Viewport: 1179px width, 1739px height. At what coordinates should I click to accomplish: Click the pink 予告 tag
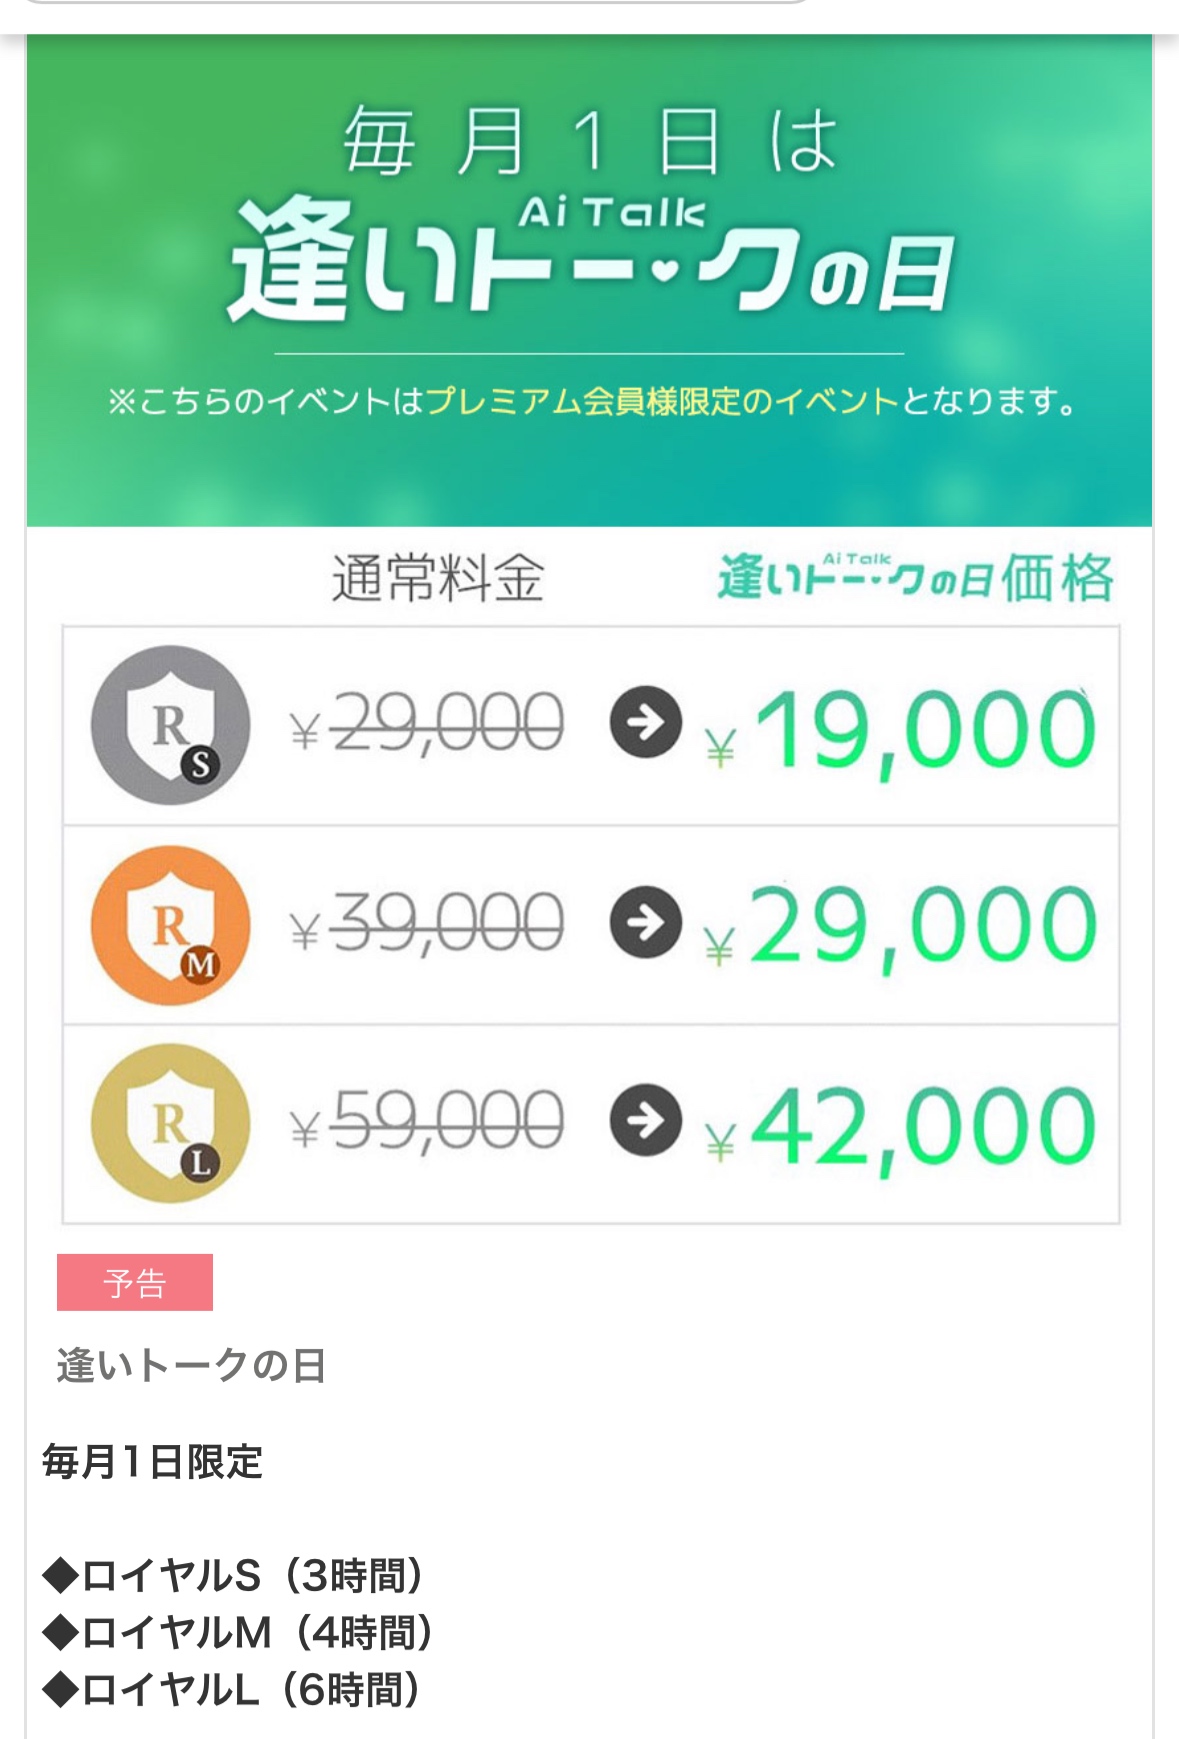(x=135, y=1282)
